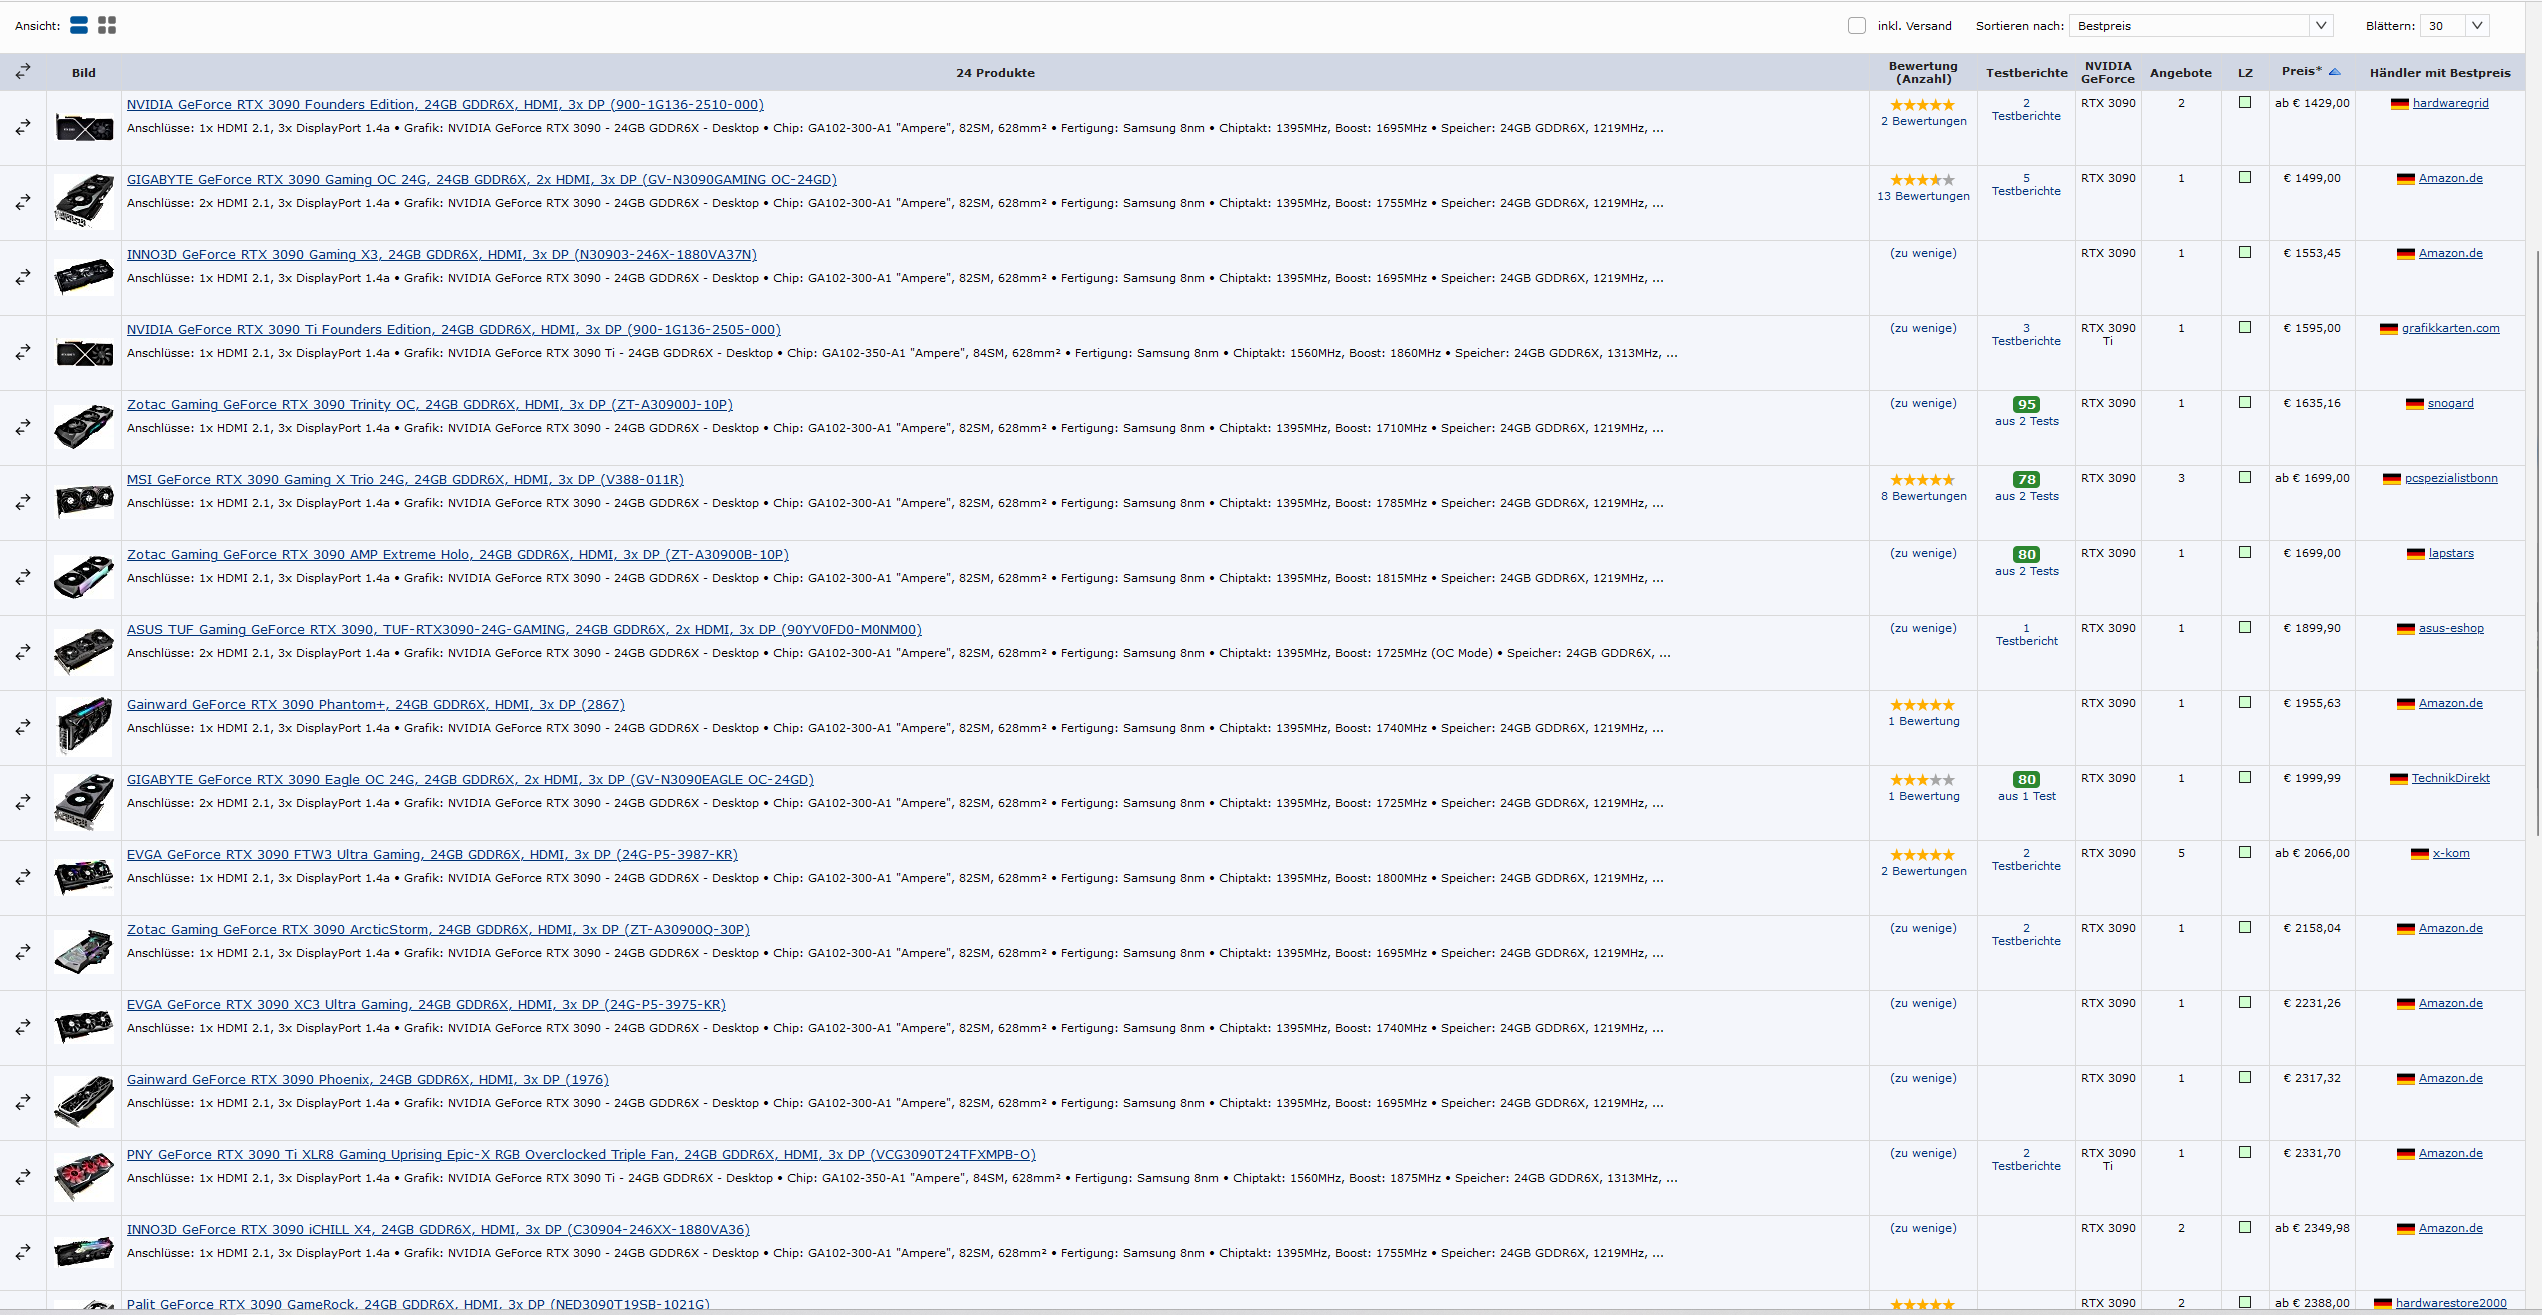2542x1315 pixels.
Task: Click the five-star rating of Founders Edition
Action: tap(1921, 105)
